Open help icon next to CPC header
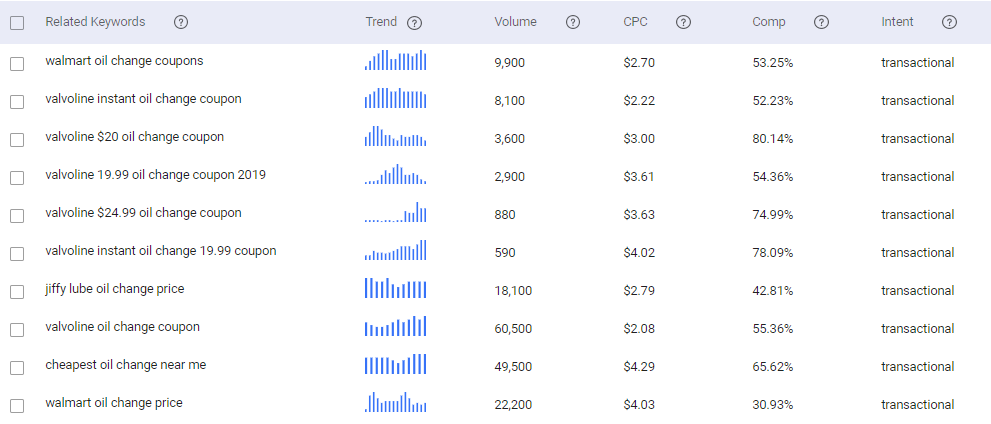This screenshot has width=991, height=424. click(683, 22)
